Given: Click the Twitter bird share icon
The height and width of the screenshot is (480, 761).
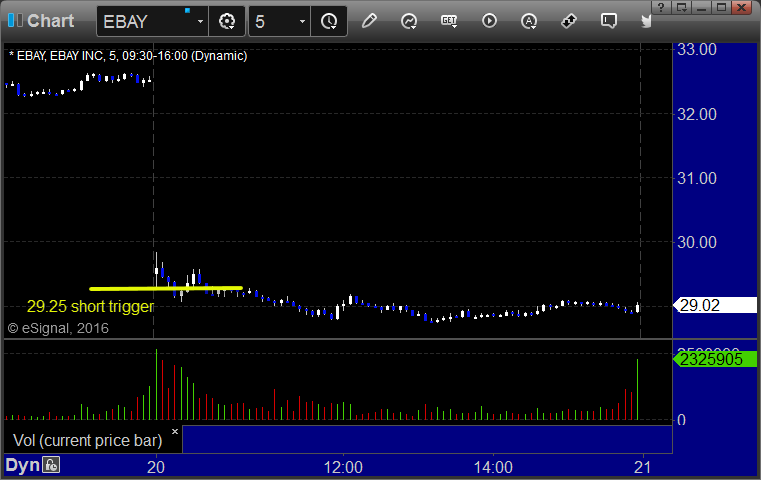Looking at the screenshot, I should point(646,21).
